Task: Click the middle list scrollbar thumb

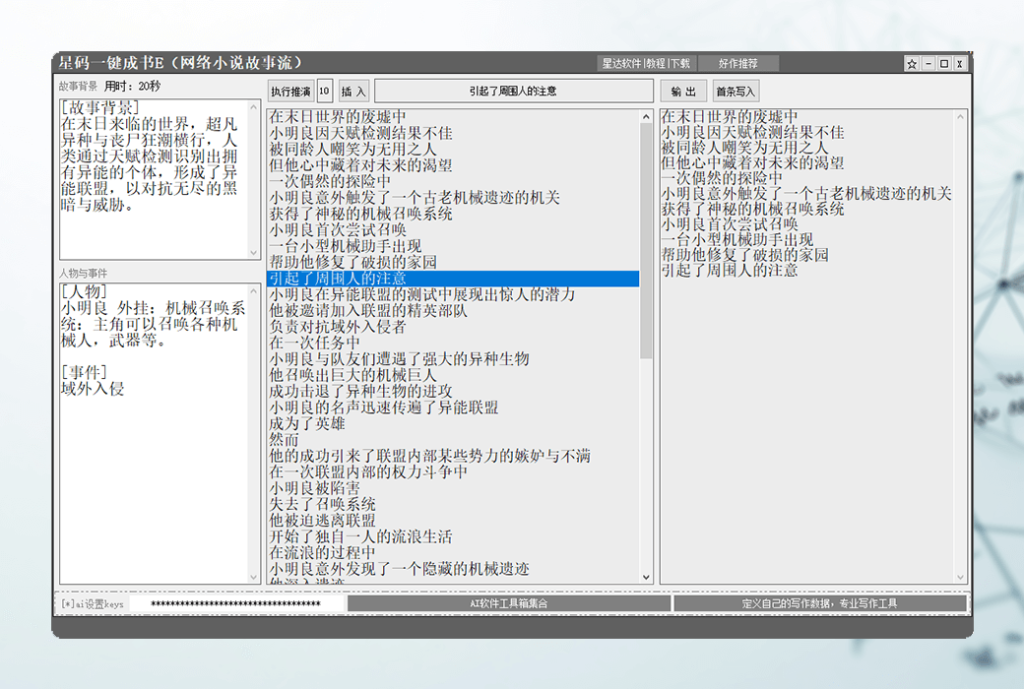Action: point(646,240)
